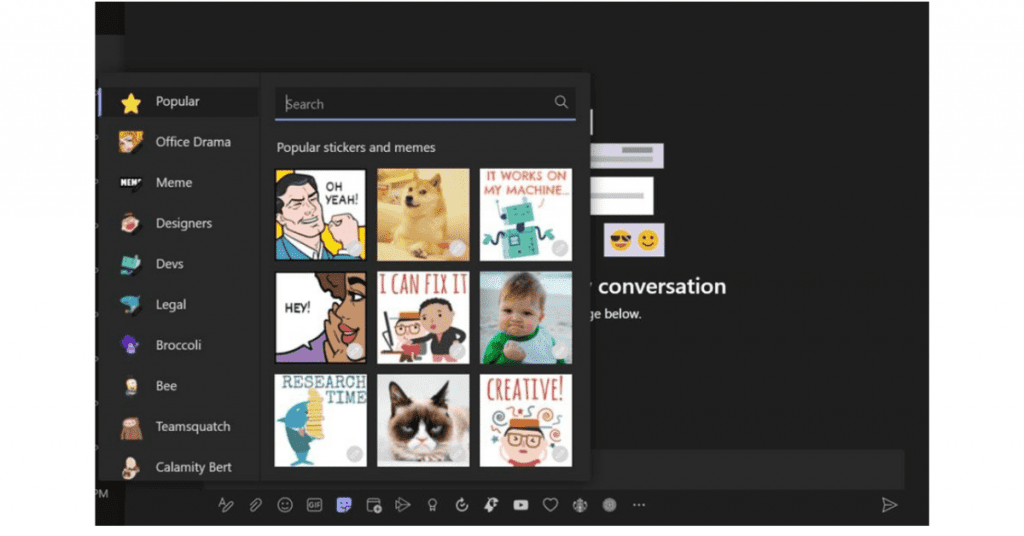Open the Teamsquatch sticker category
The width and height of the screenshot is (1024, 536).
coord(192,427)
